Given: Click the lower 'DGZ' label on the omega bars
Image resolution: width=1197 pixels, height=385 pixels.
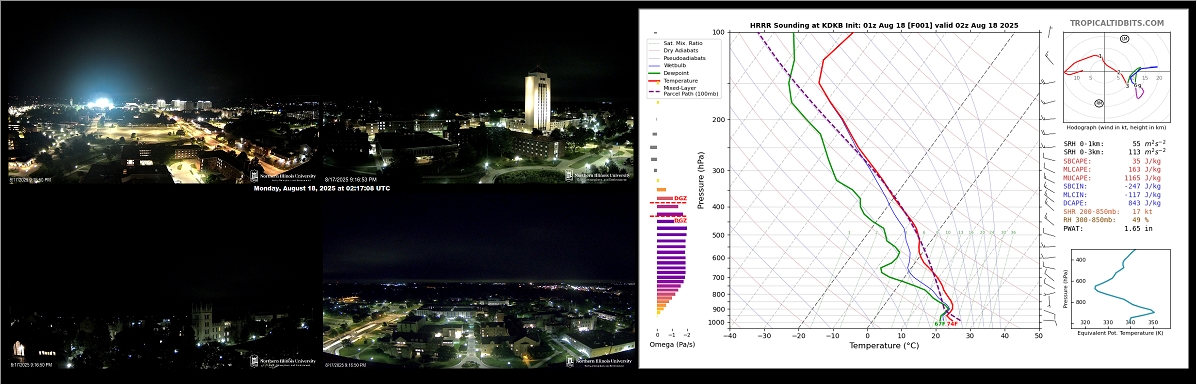Looking at the screenshot, I should point(681,221).
